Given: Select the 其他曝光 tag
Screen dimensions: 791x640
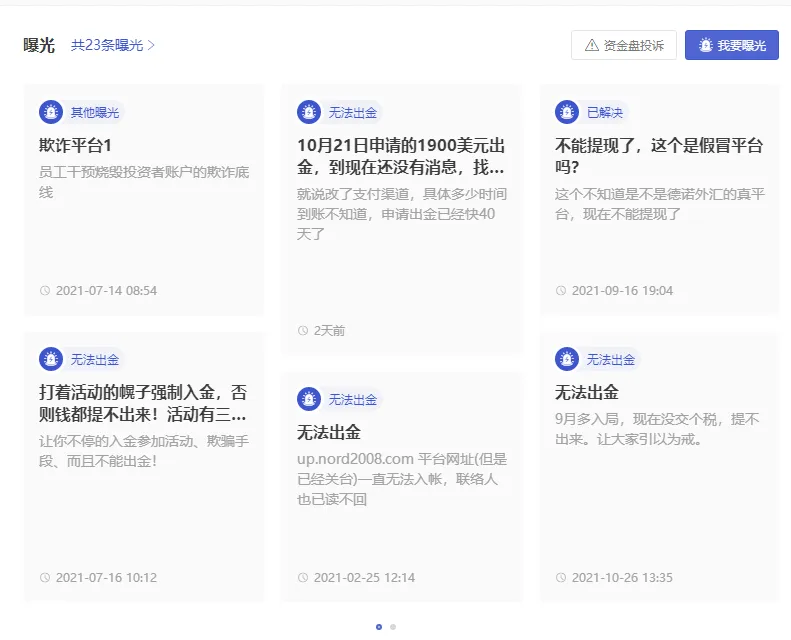Looking at the screenshot, I should click(x=94, y=112).
